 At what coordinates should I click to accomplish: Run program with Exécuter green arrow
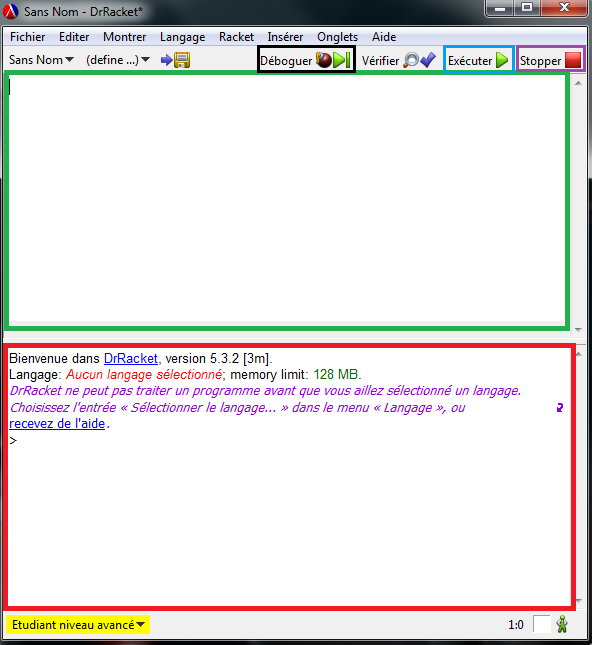[478, 60]
